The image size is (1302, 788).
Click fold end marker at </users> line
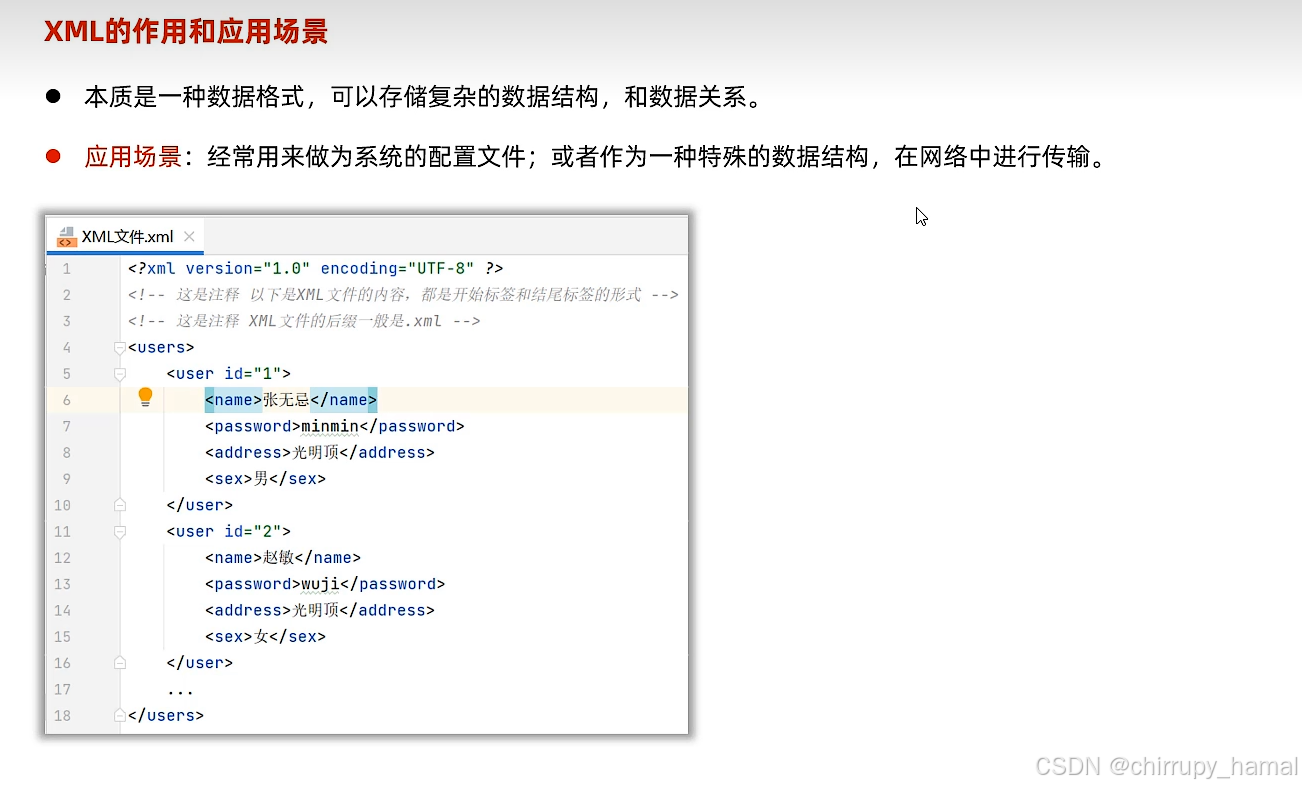(x=120, y=716)
